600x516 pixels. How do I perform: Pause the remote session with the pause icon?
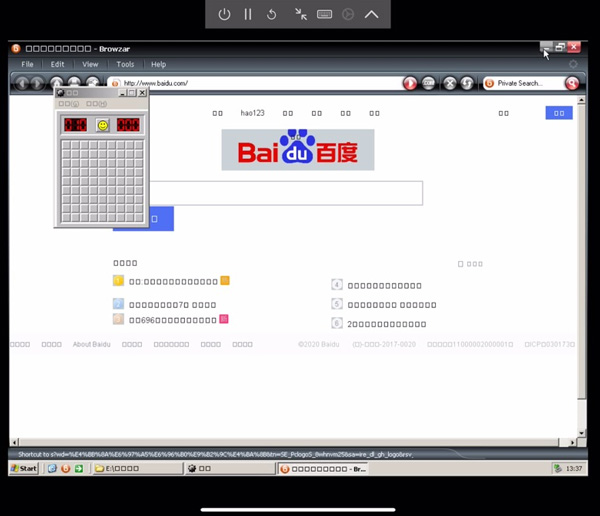click(248, 15)
